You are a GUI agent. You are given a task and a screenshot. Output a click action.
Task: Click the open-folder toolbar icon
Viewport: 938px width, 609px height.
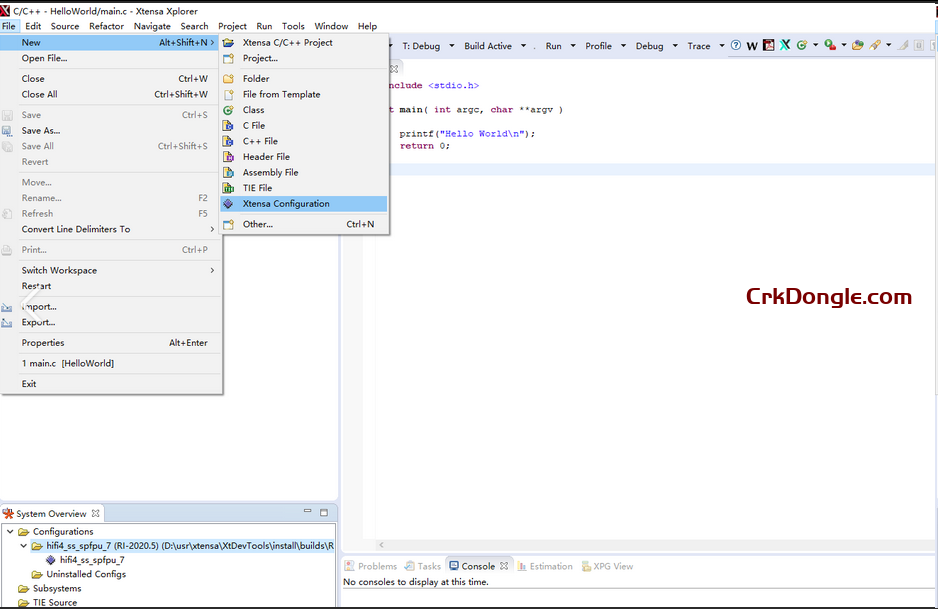point(859,46)
